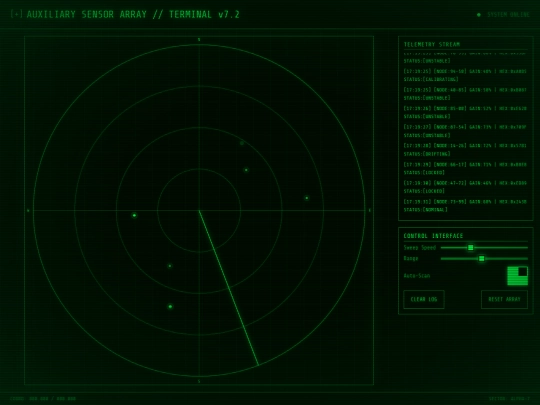Select the log line timestamped 17:39:29
The height and width of the screenshot is (405, 540).
tap(465, 168)
